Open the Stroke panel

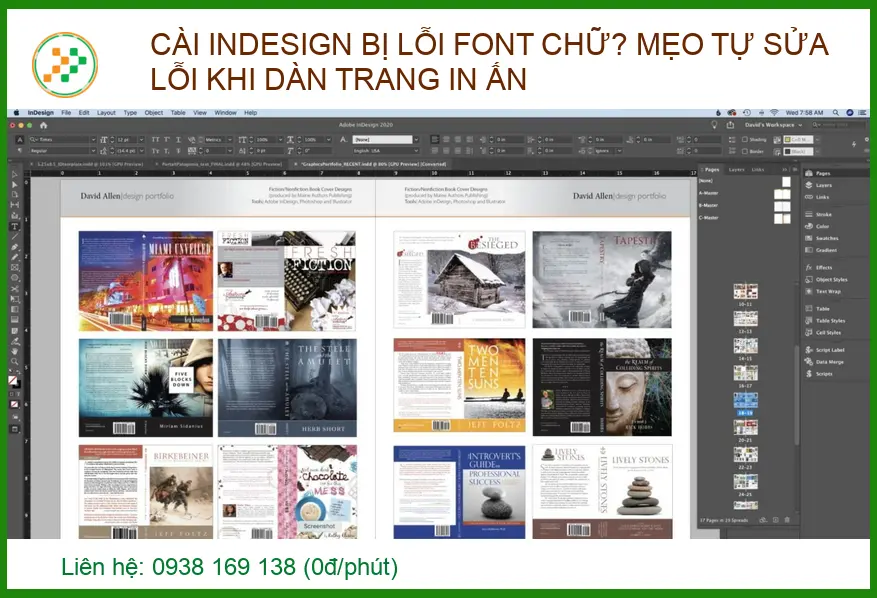(819, 214)
